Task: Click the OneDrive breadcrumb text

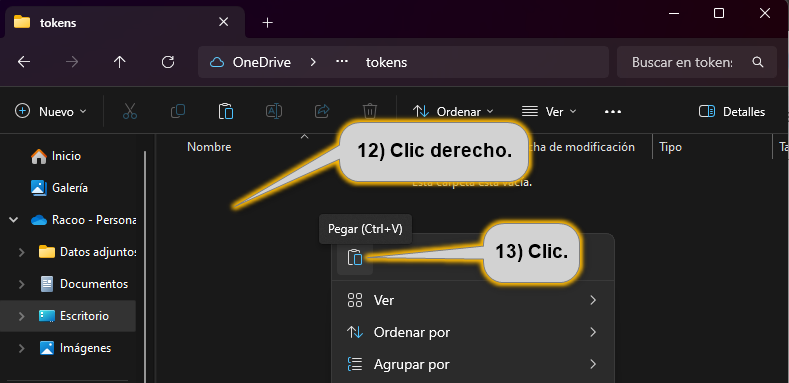Action: (x=262, y=62)
